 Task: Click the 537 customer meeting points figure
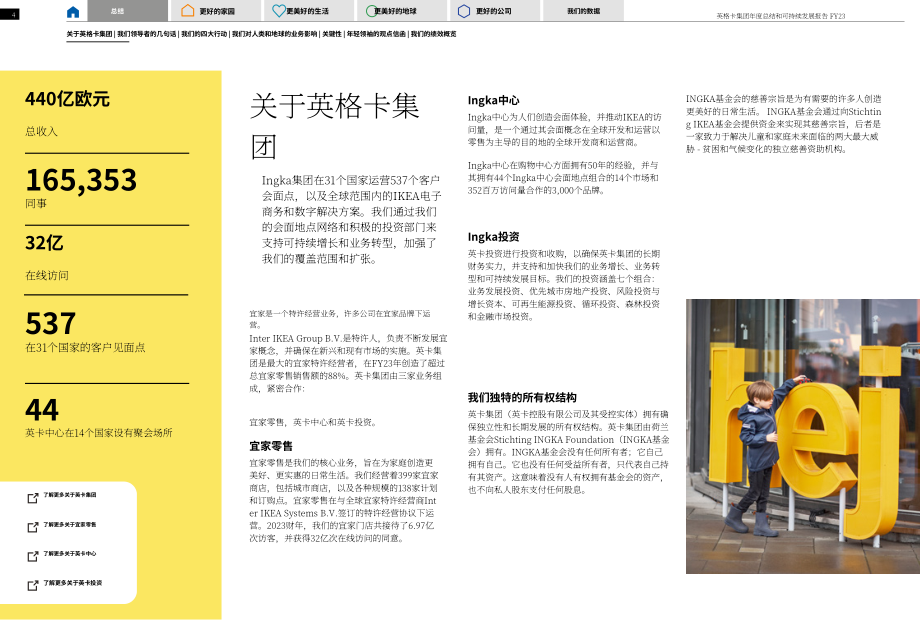click(50, 323)
